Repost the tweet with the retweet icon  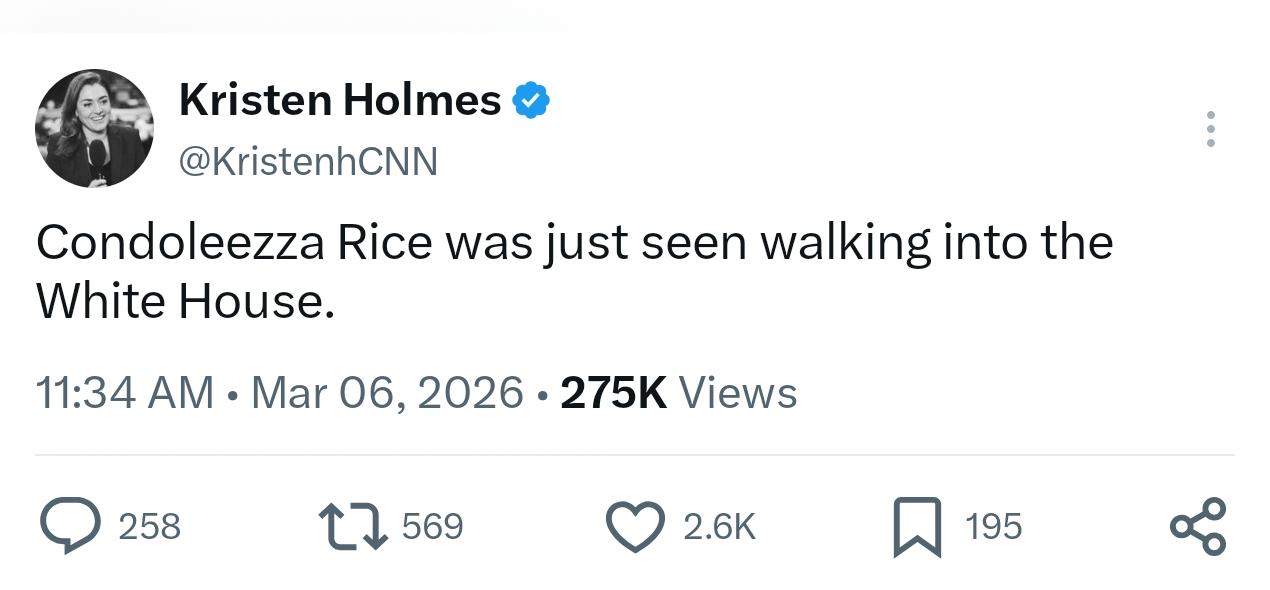pyautogui.click(x=352, y=527)
